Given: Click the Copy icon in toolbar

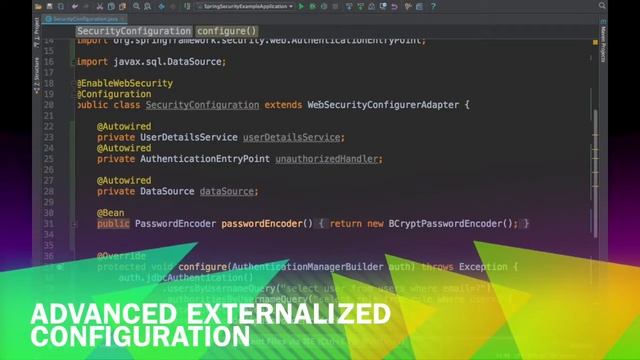Looking at the screenshot, I should pyautogui.click(x=111, y=6).
